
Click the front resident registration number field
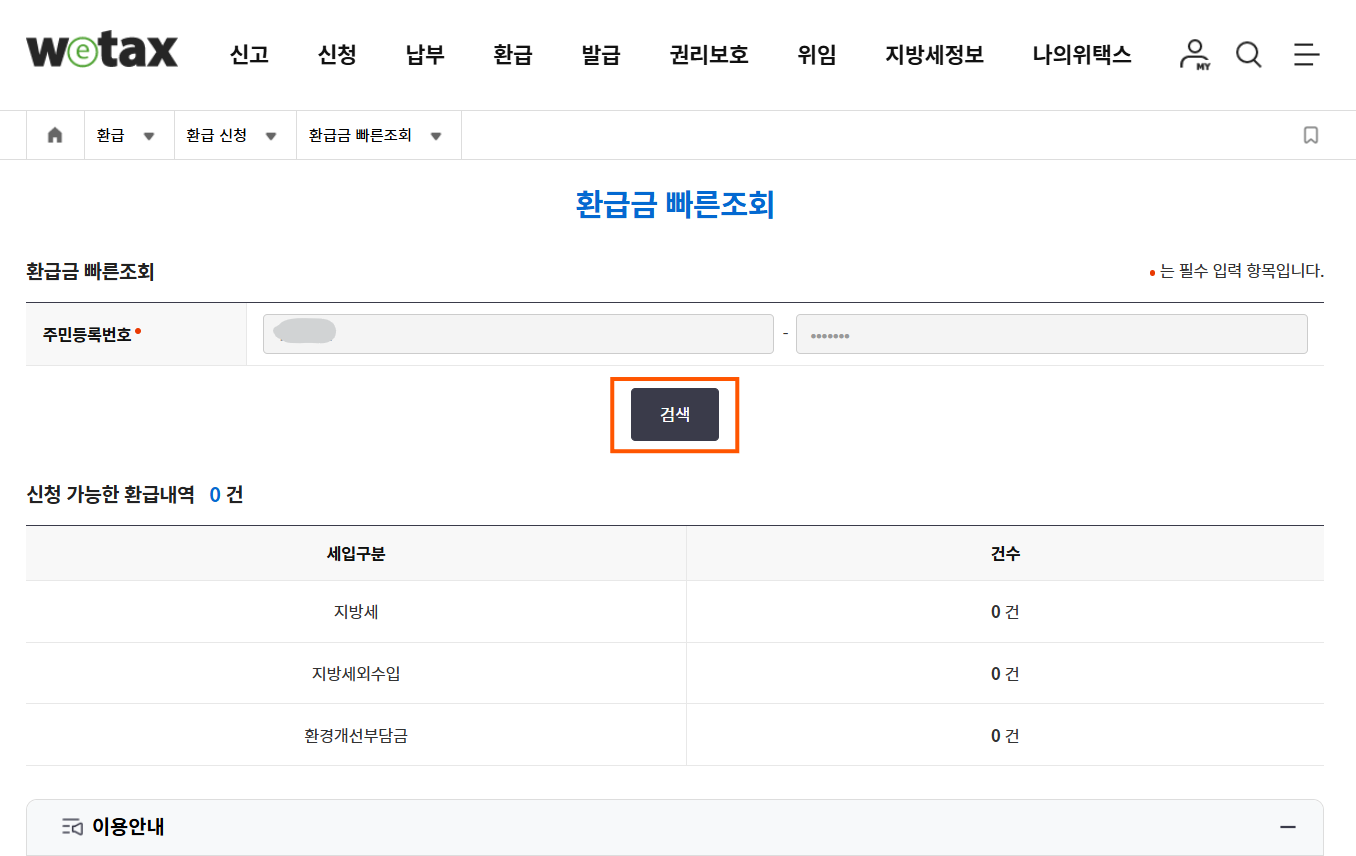[517, 333]
